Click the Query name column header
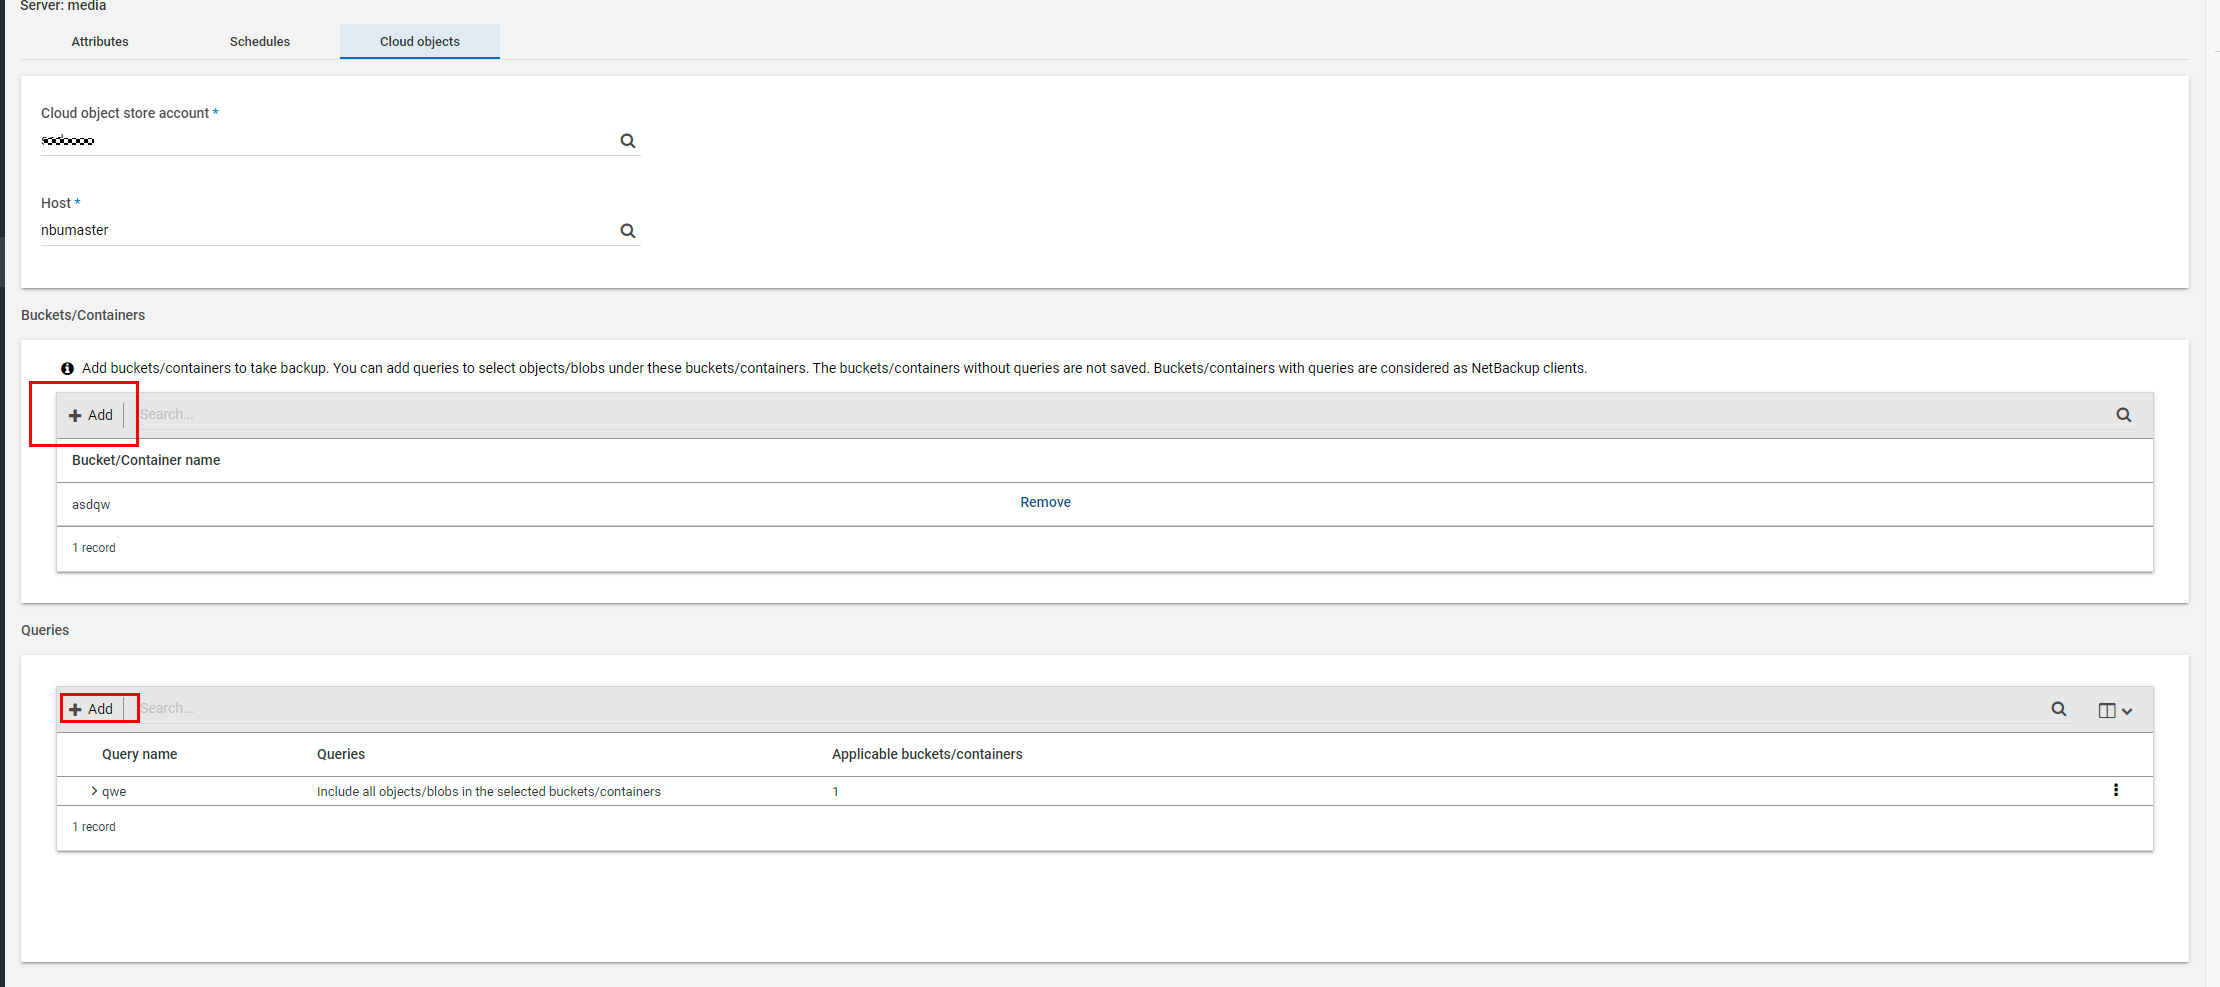Image resolution: width=2220 pixels, height=987 pixels. 139,754
